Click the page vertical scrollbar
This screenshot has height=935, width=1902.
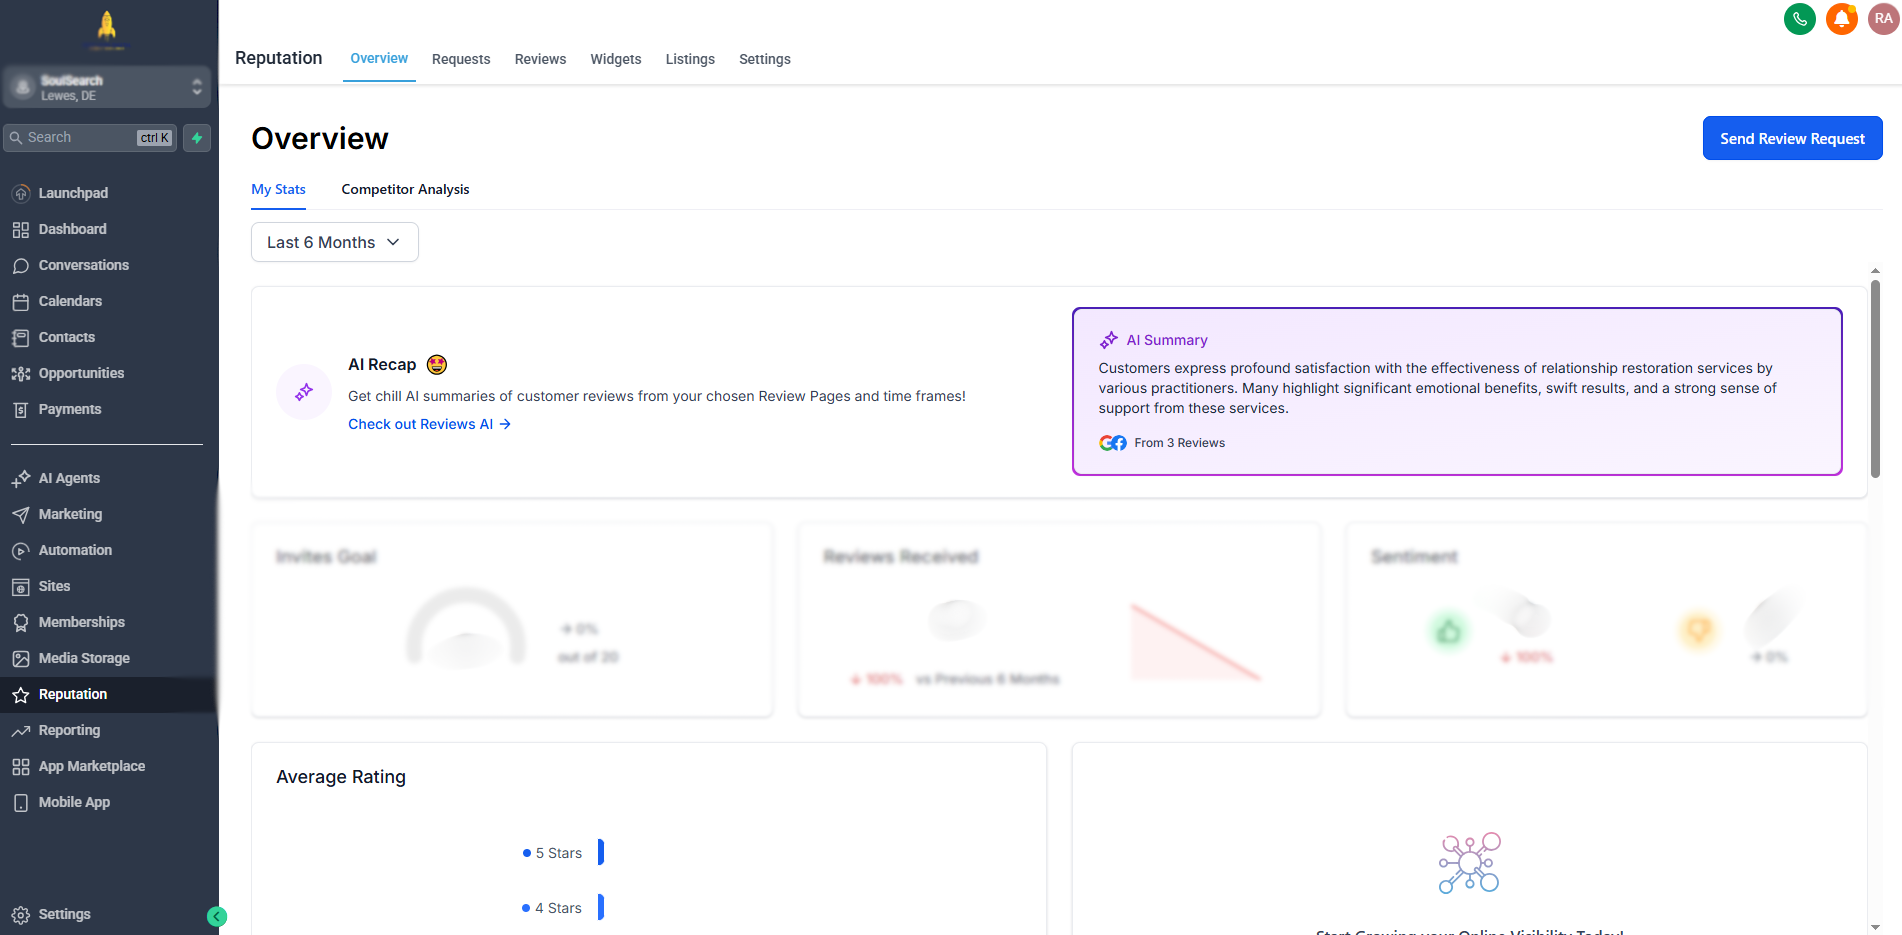point(1875,380)
